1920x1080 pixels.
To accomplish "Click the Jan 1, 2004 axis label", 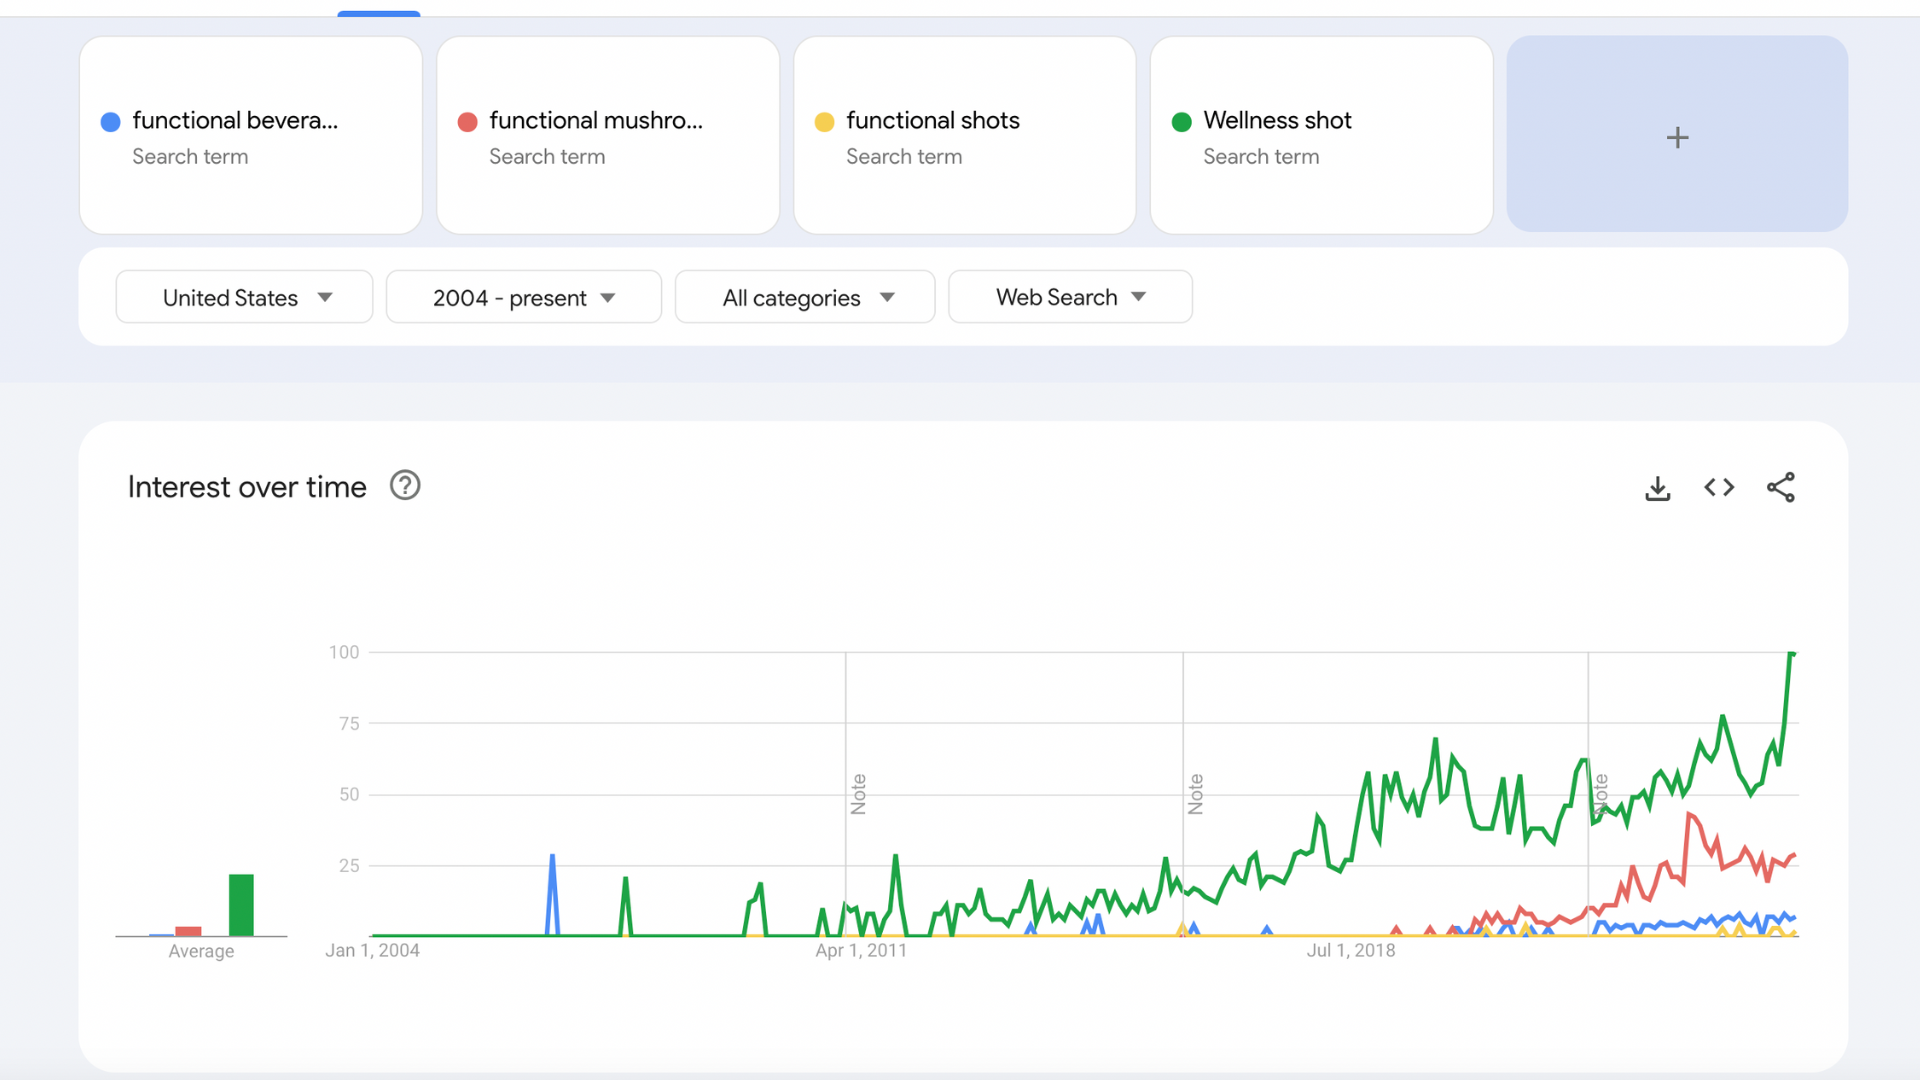I will click(x=372, y=951).
